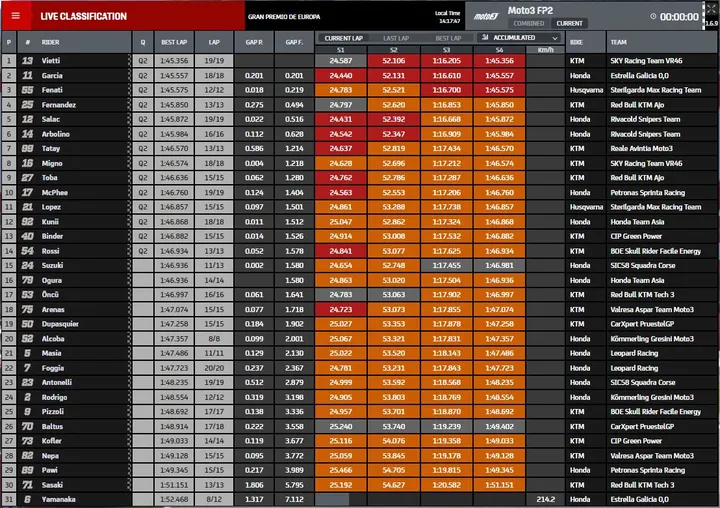Select the CURRENT LAP tab
This screenshot has height=508, width=720.
coord(343,38)
